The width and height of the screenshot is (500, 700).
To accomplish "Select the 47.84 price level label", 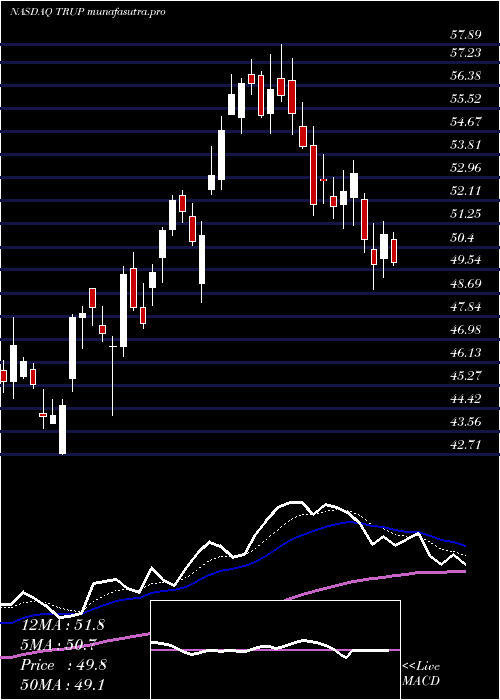I will (465, 307).
